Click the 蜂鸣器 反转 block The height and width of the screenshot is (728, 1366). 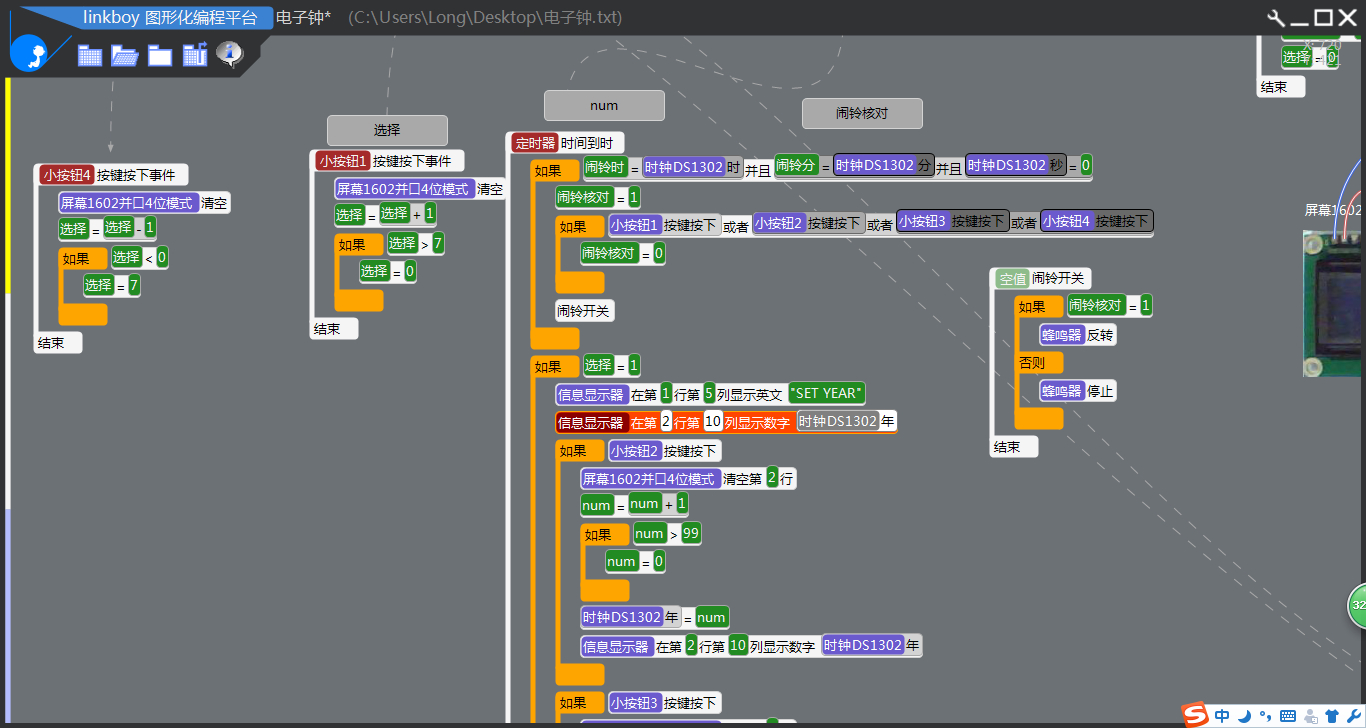pos(1077,335)
